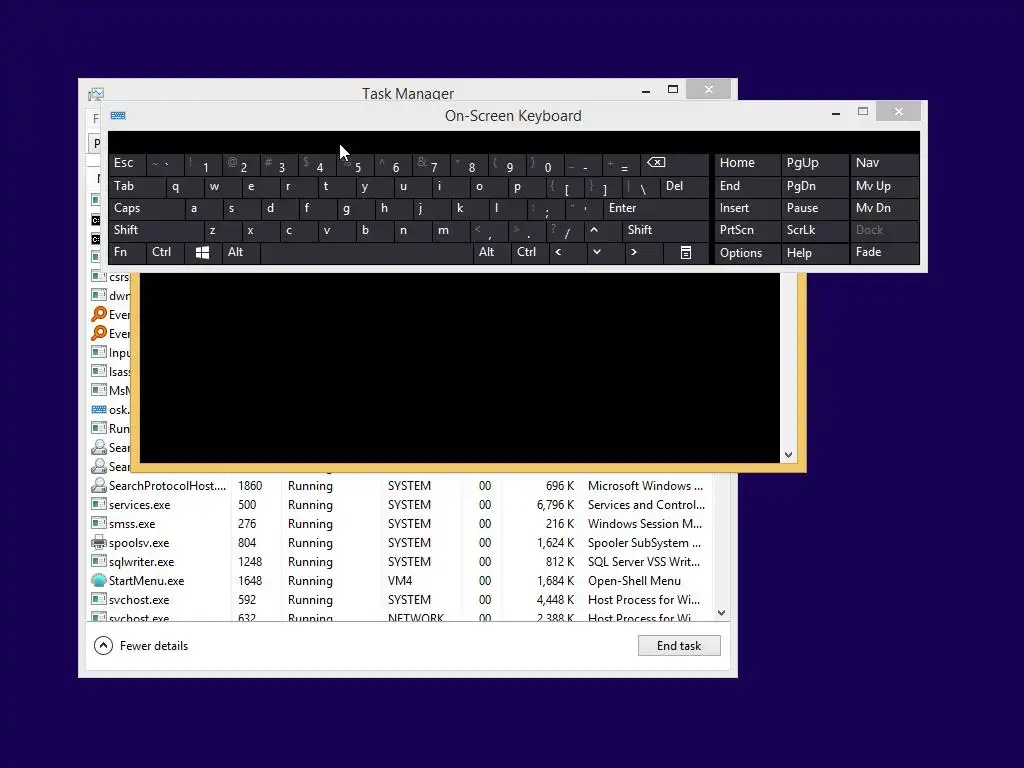Image resolution: width=1024 pixels, height=768 pixels.
Task: Click the Esc key
Action: (x=127, y=163)
